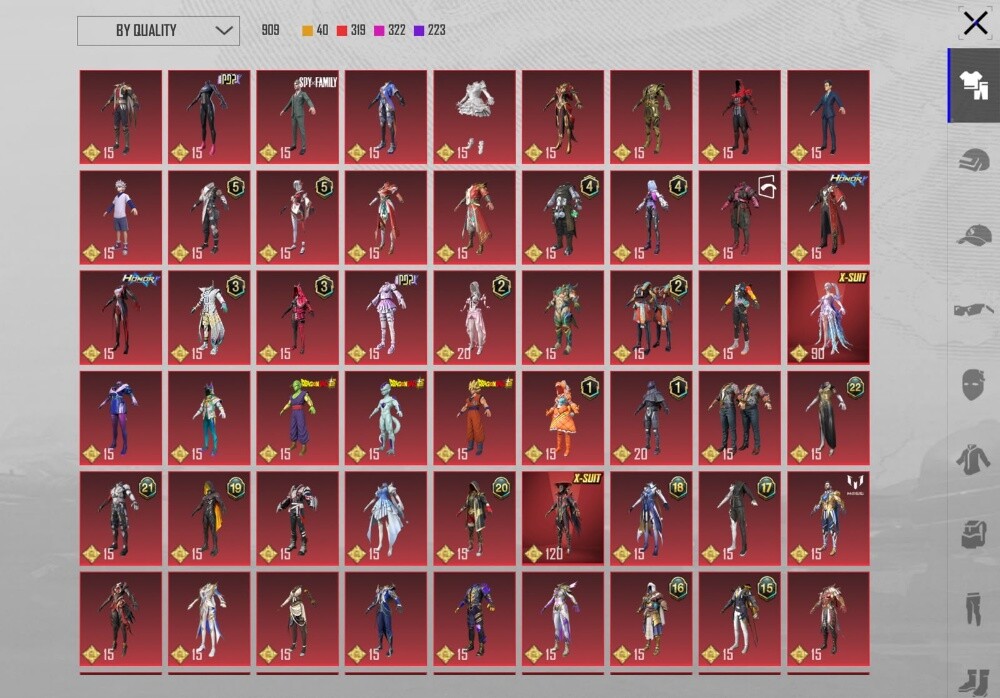Select the pink outfit costing 20 badge 2
The image size is (1000, 698).
point(474,318)
